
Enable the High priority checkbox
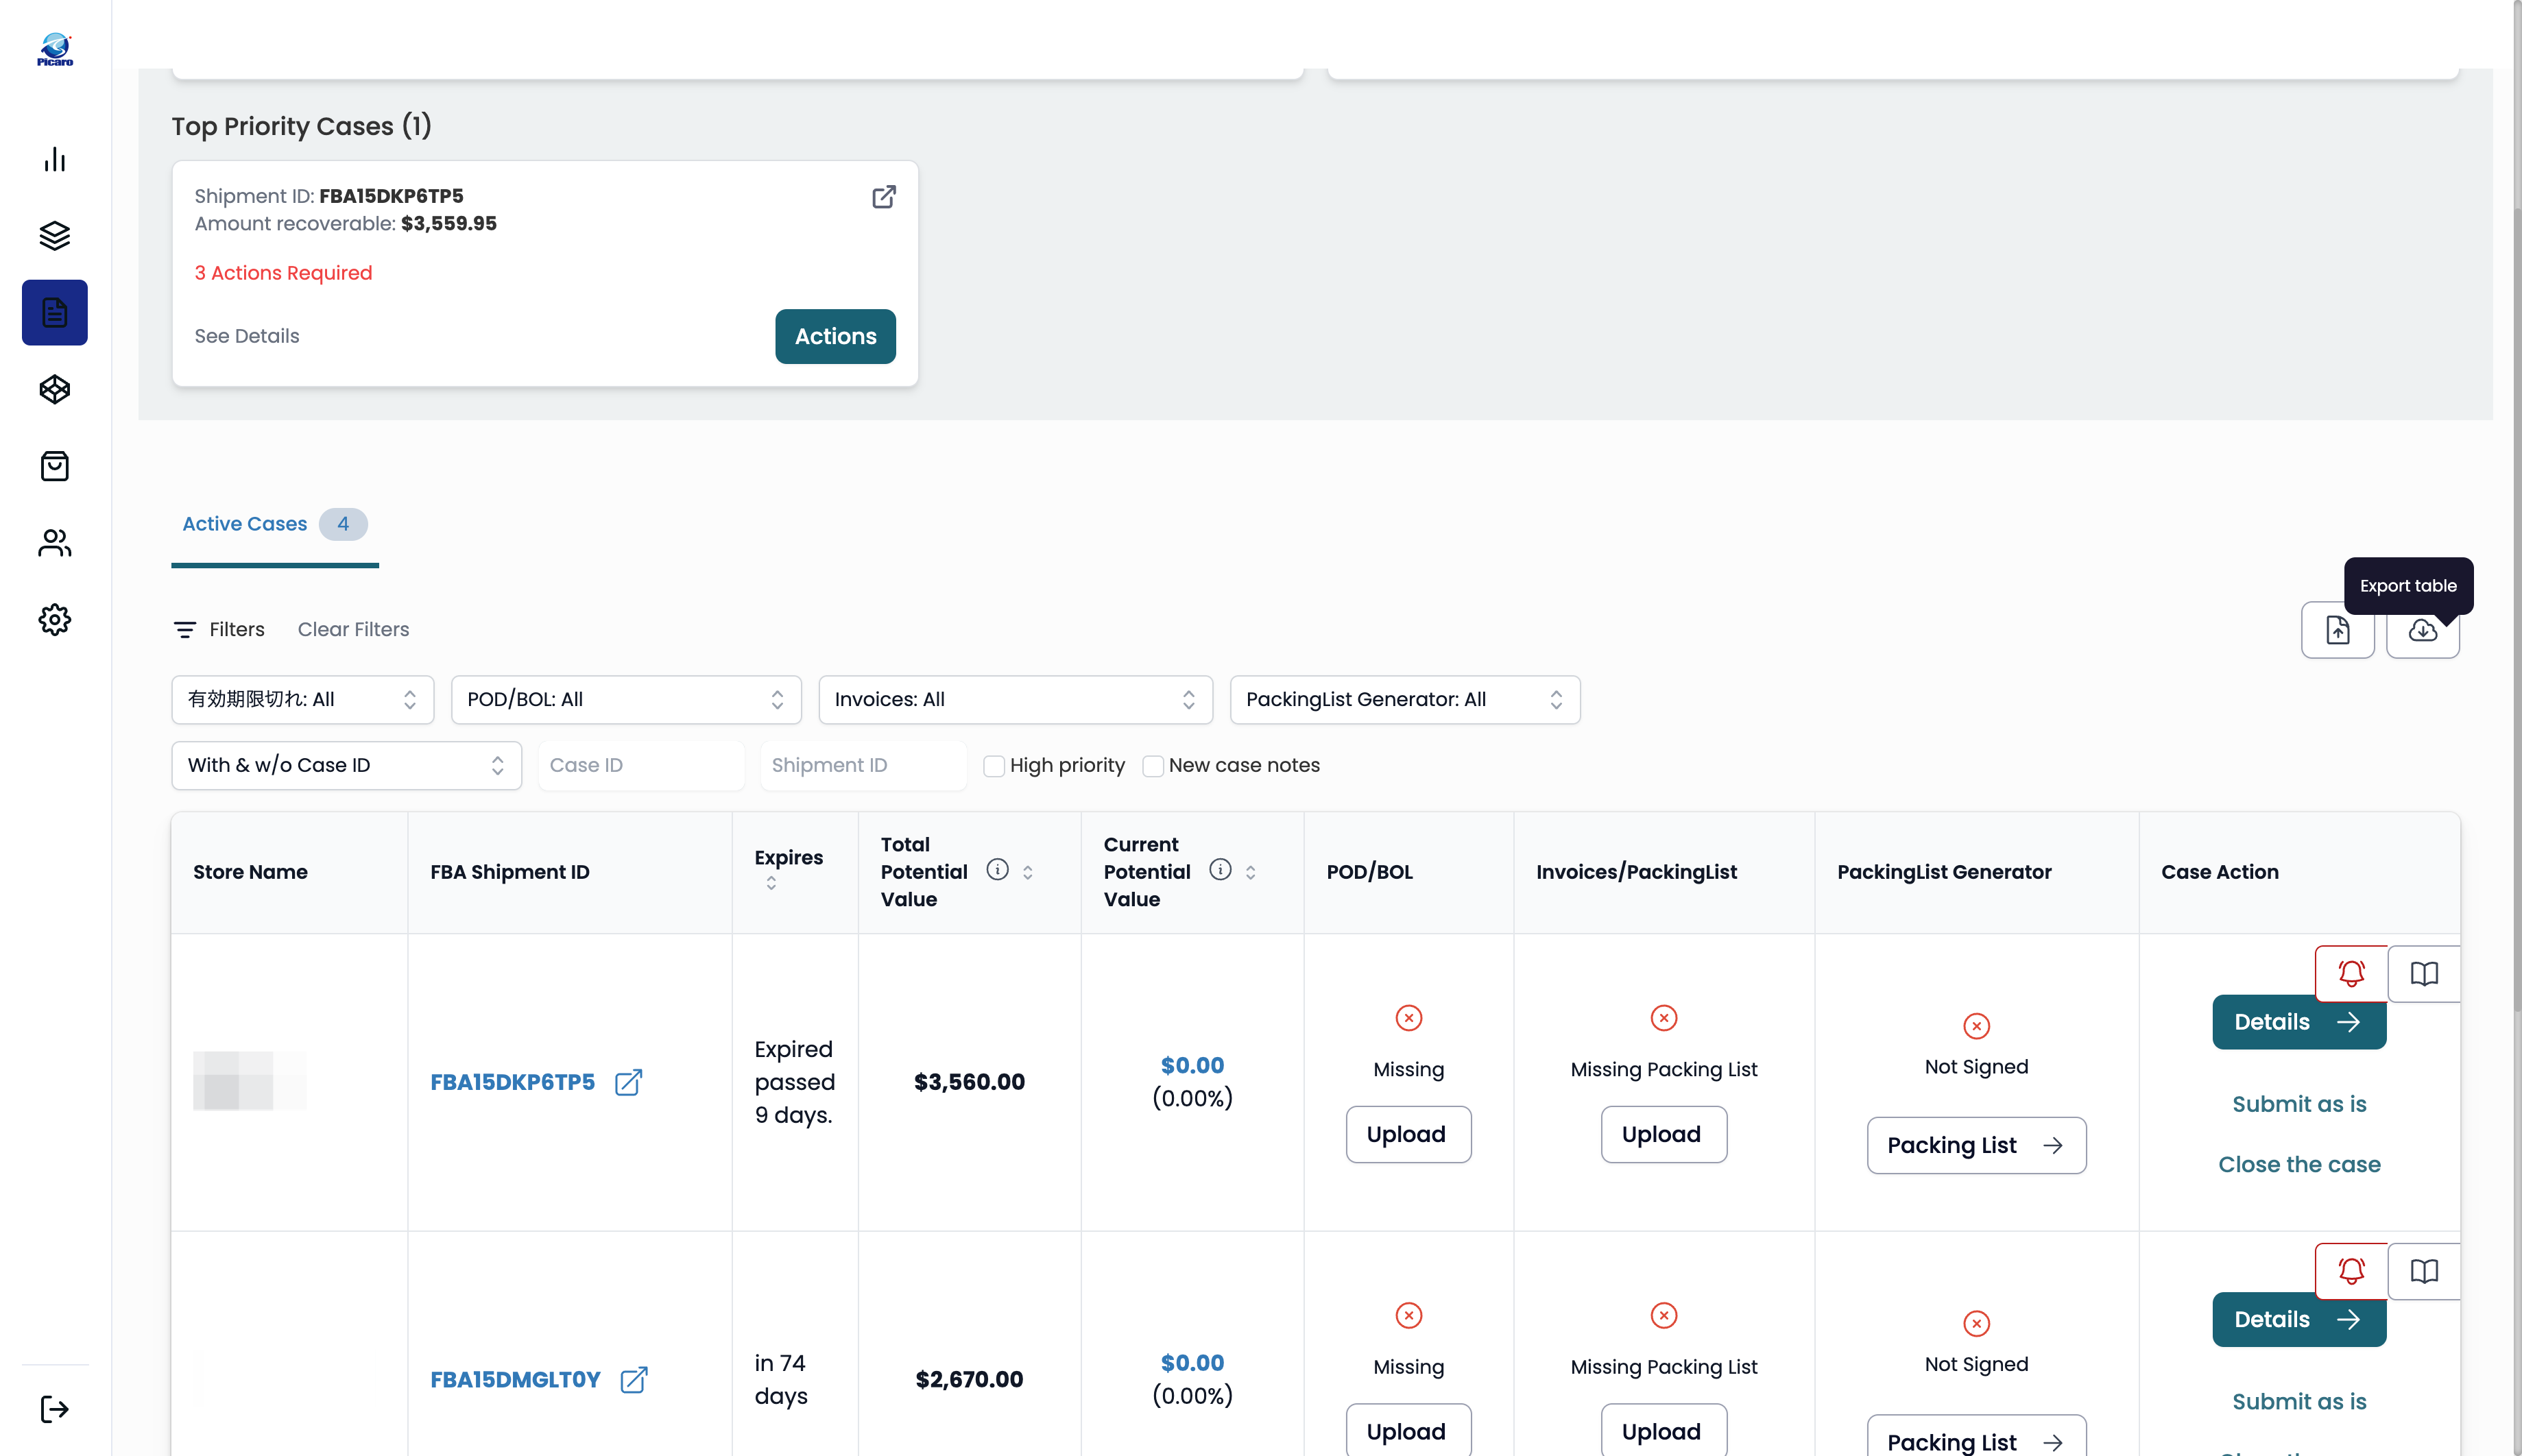coord(994,766)
